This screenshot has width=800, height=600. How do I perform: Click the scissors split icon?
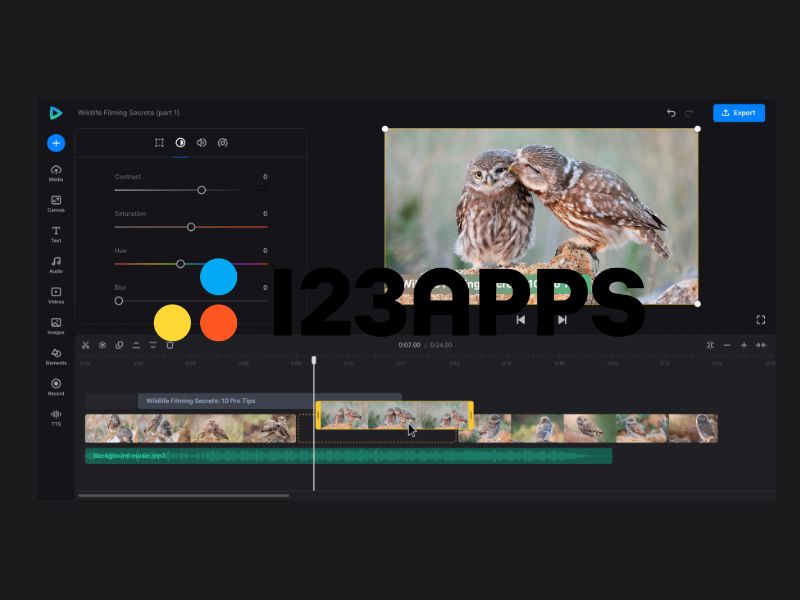pos(86,345)
